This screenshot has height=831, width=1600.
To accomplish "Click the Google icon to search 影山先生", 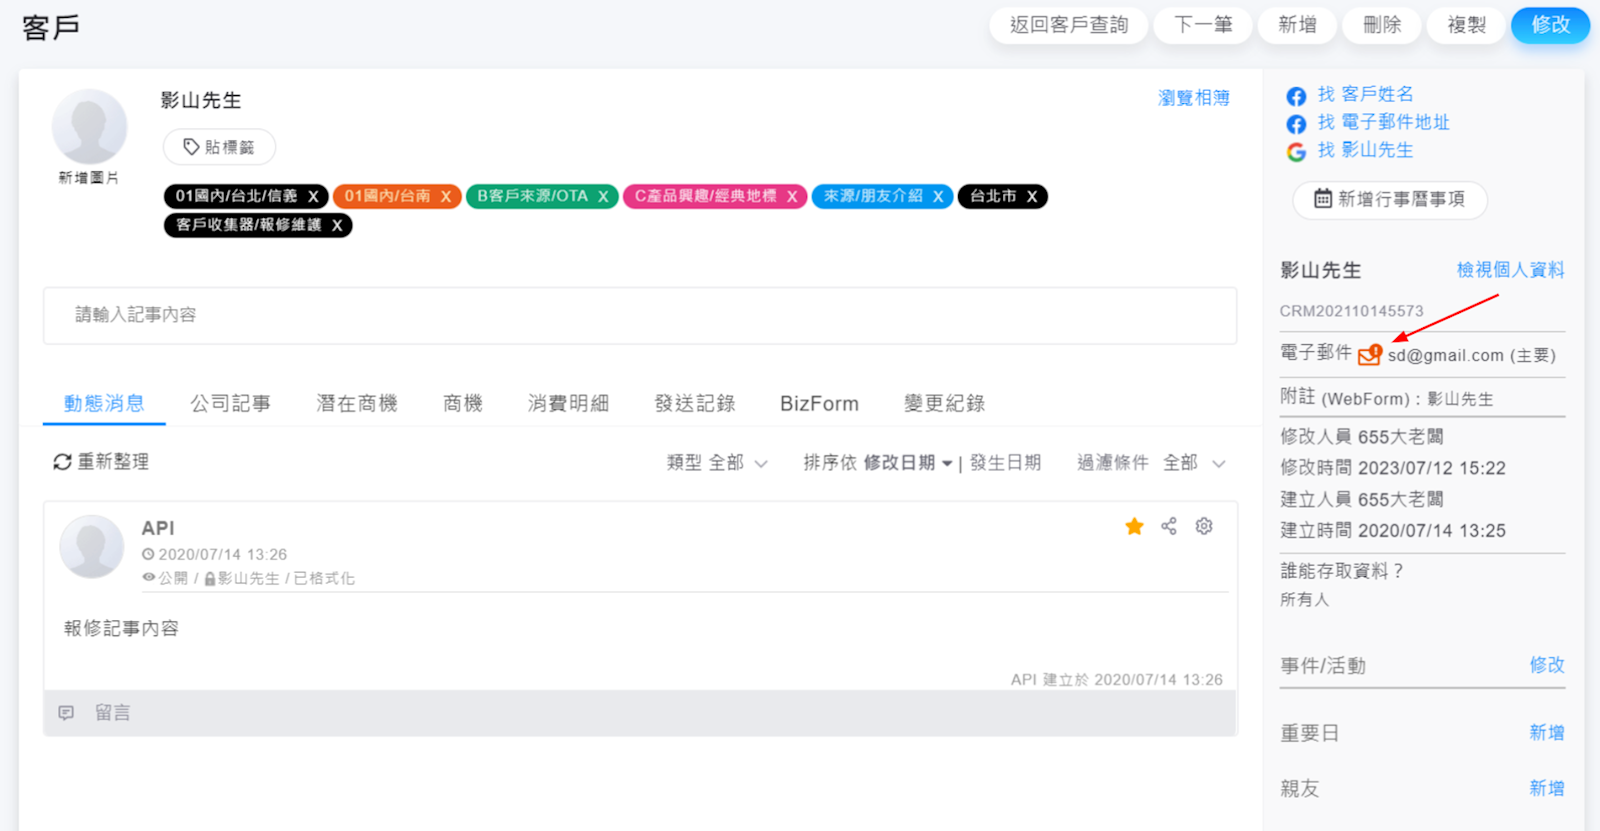I will tap(1296, 152).
